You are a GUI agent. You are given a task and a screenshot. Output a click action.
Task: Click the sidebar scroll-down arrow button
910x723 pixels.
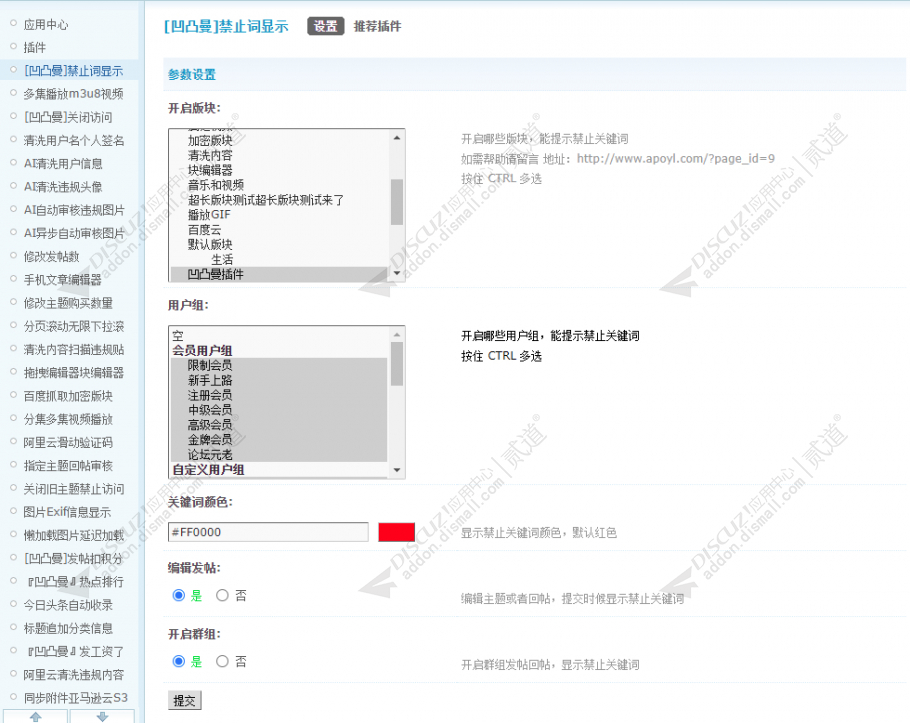[102, 717]
